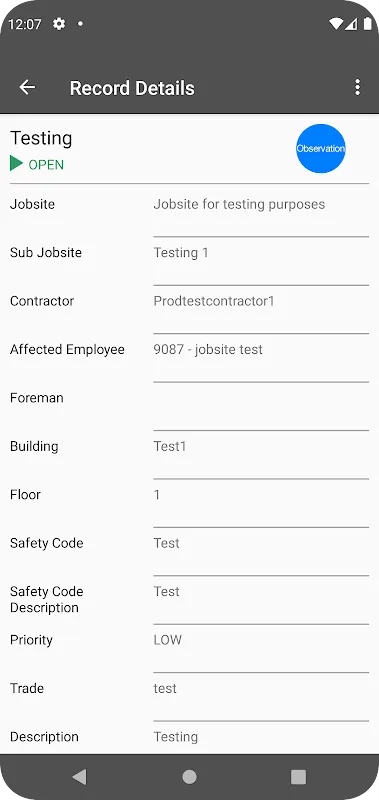
Task: Tap the Description field Testing
Action: 261,739
